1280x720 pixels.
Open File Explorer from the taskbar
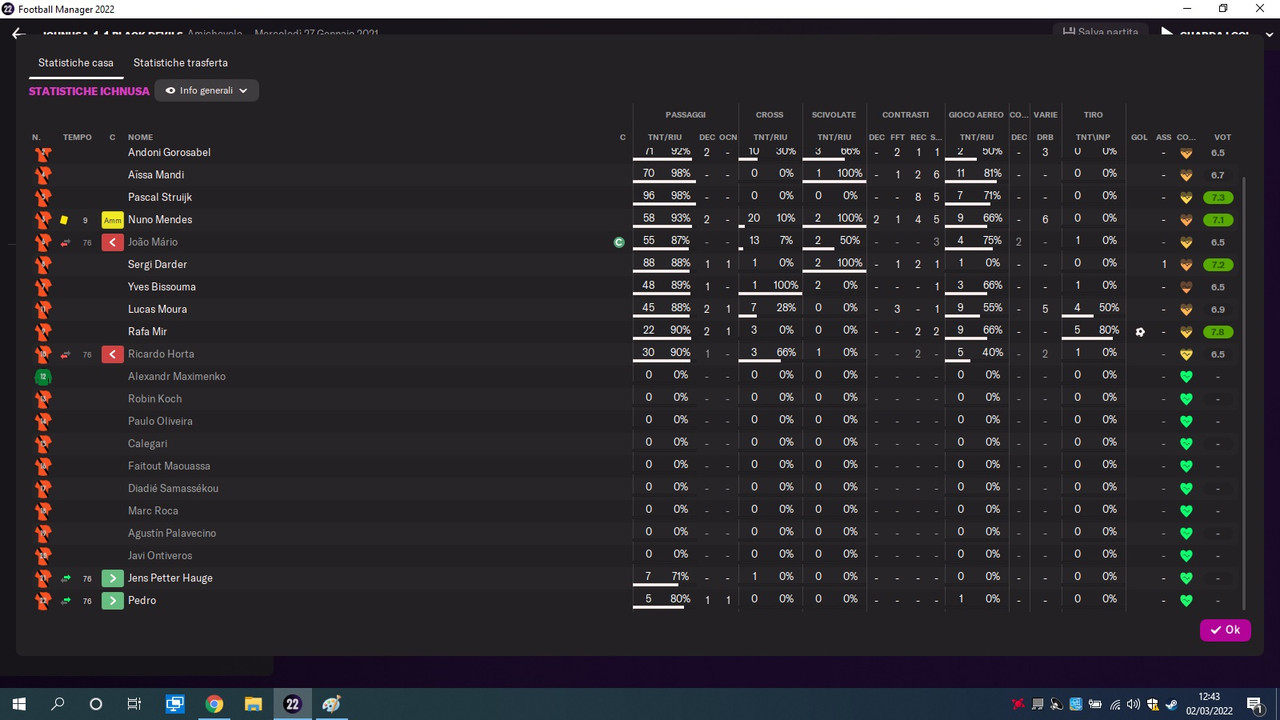253,704
